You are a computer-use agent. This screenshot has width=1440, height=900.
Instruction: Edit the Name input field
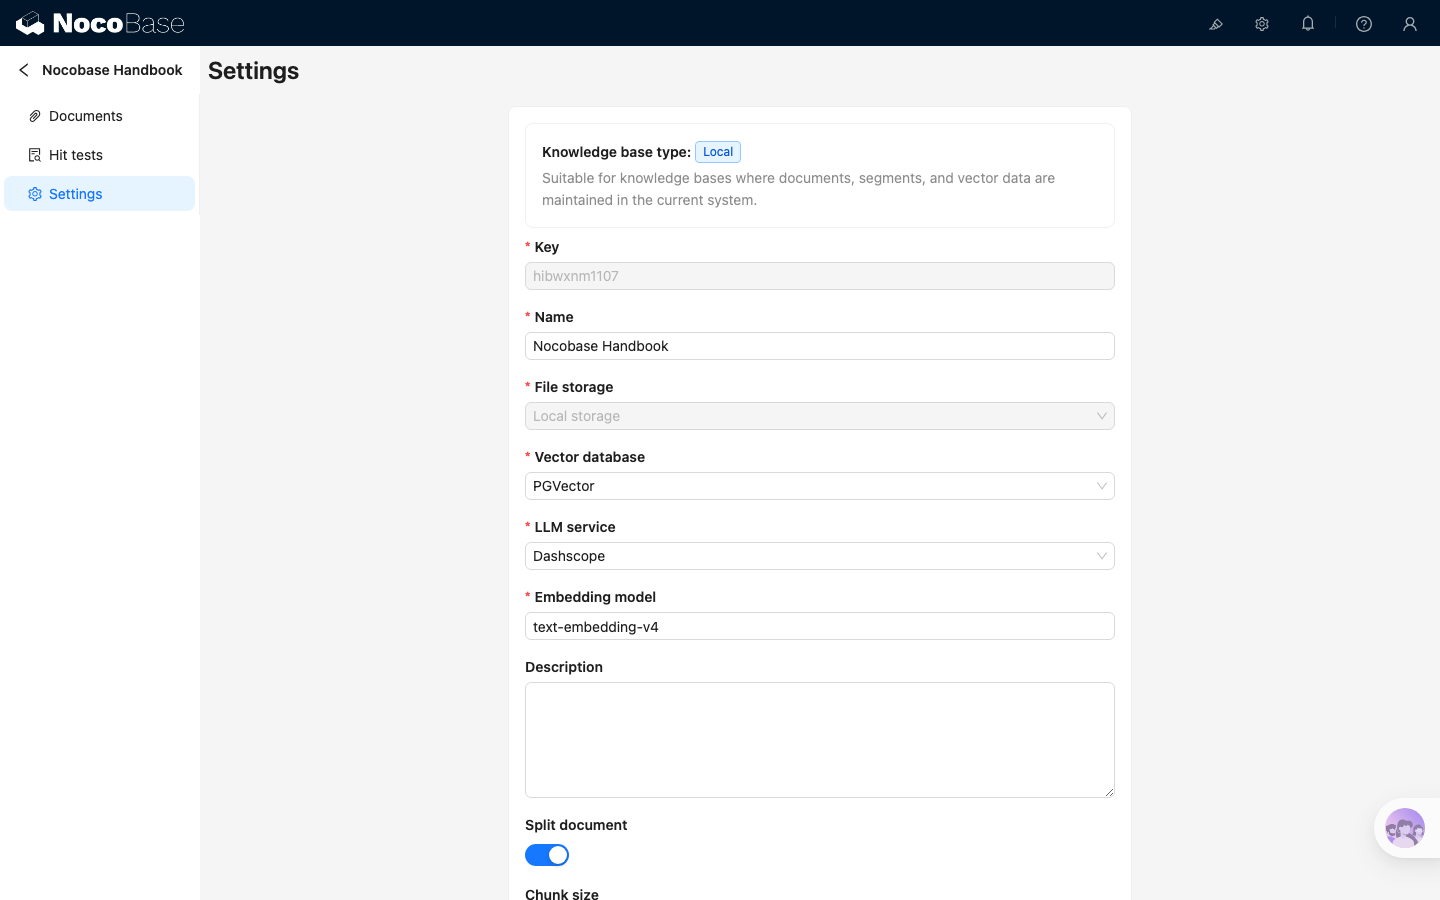coord(820,346)
